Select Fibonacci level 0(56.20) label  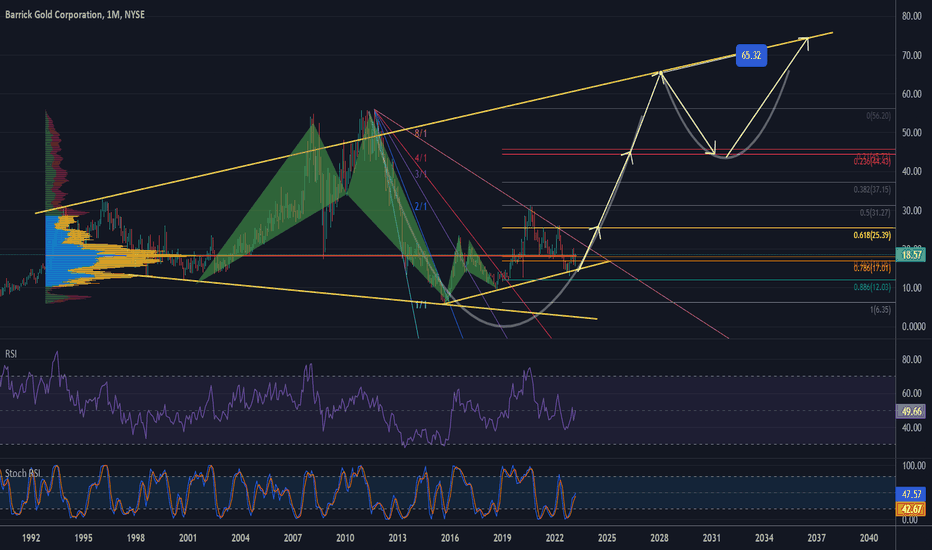click(878, 116)
